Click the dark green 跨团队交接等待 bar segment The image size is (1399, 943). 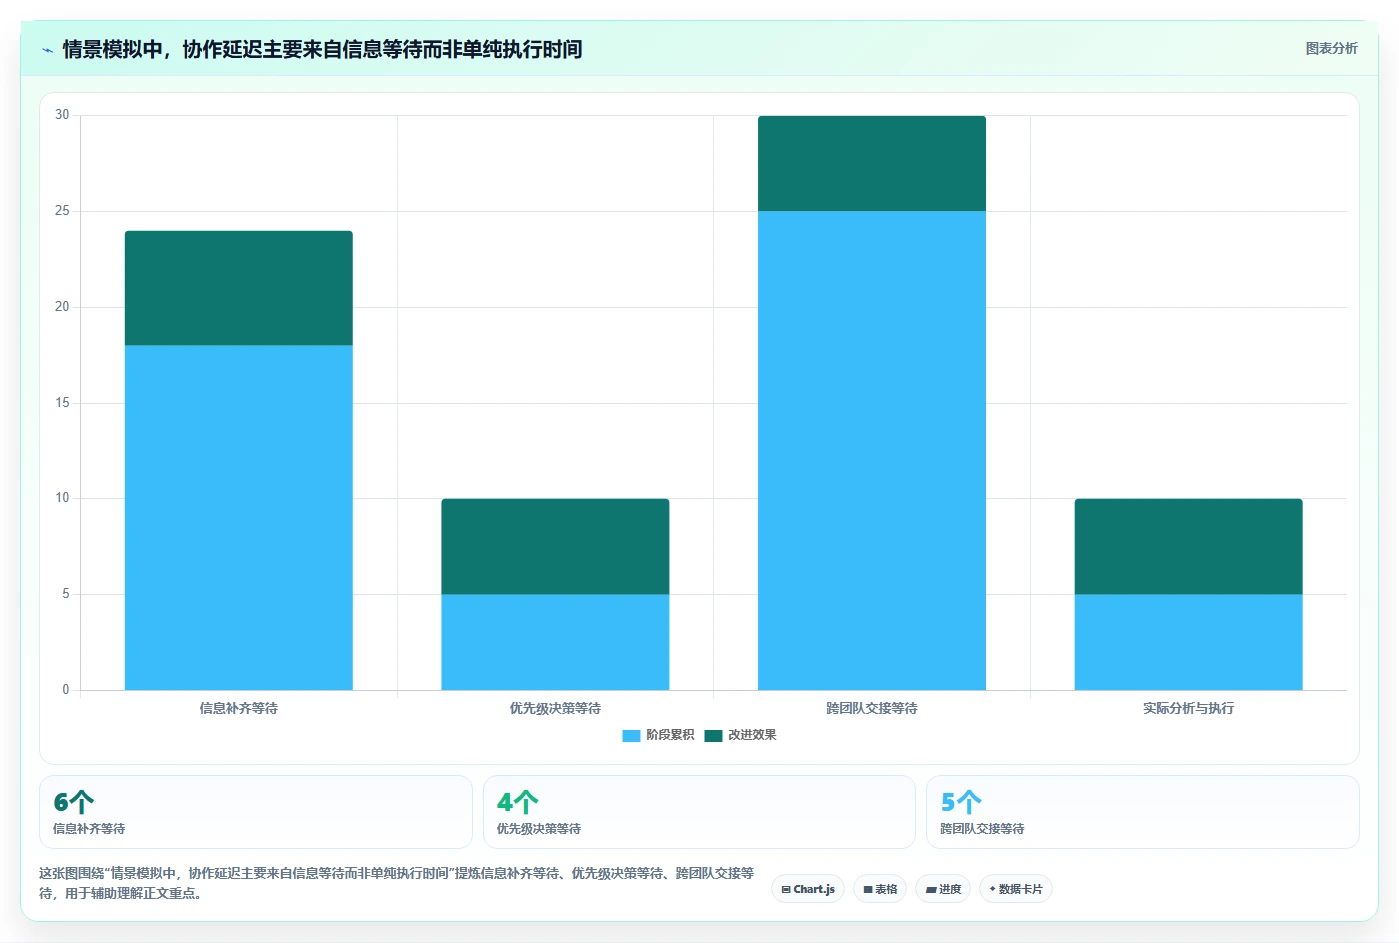872,163
